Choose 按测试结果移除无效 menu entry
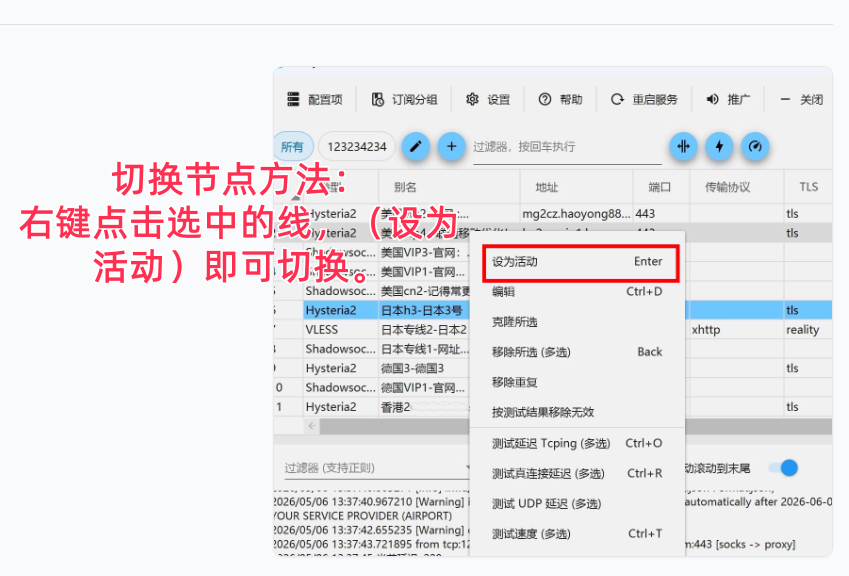The width and height of the screenshot is (849, 576). (x=577, y=413)
